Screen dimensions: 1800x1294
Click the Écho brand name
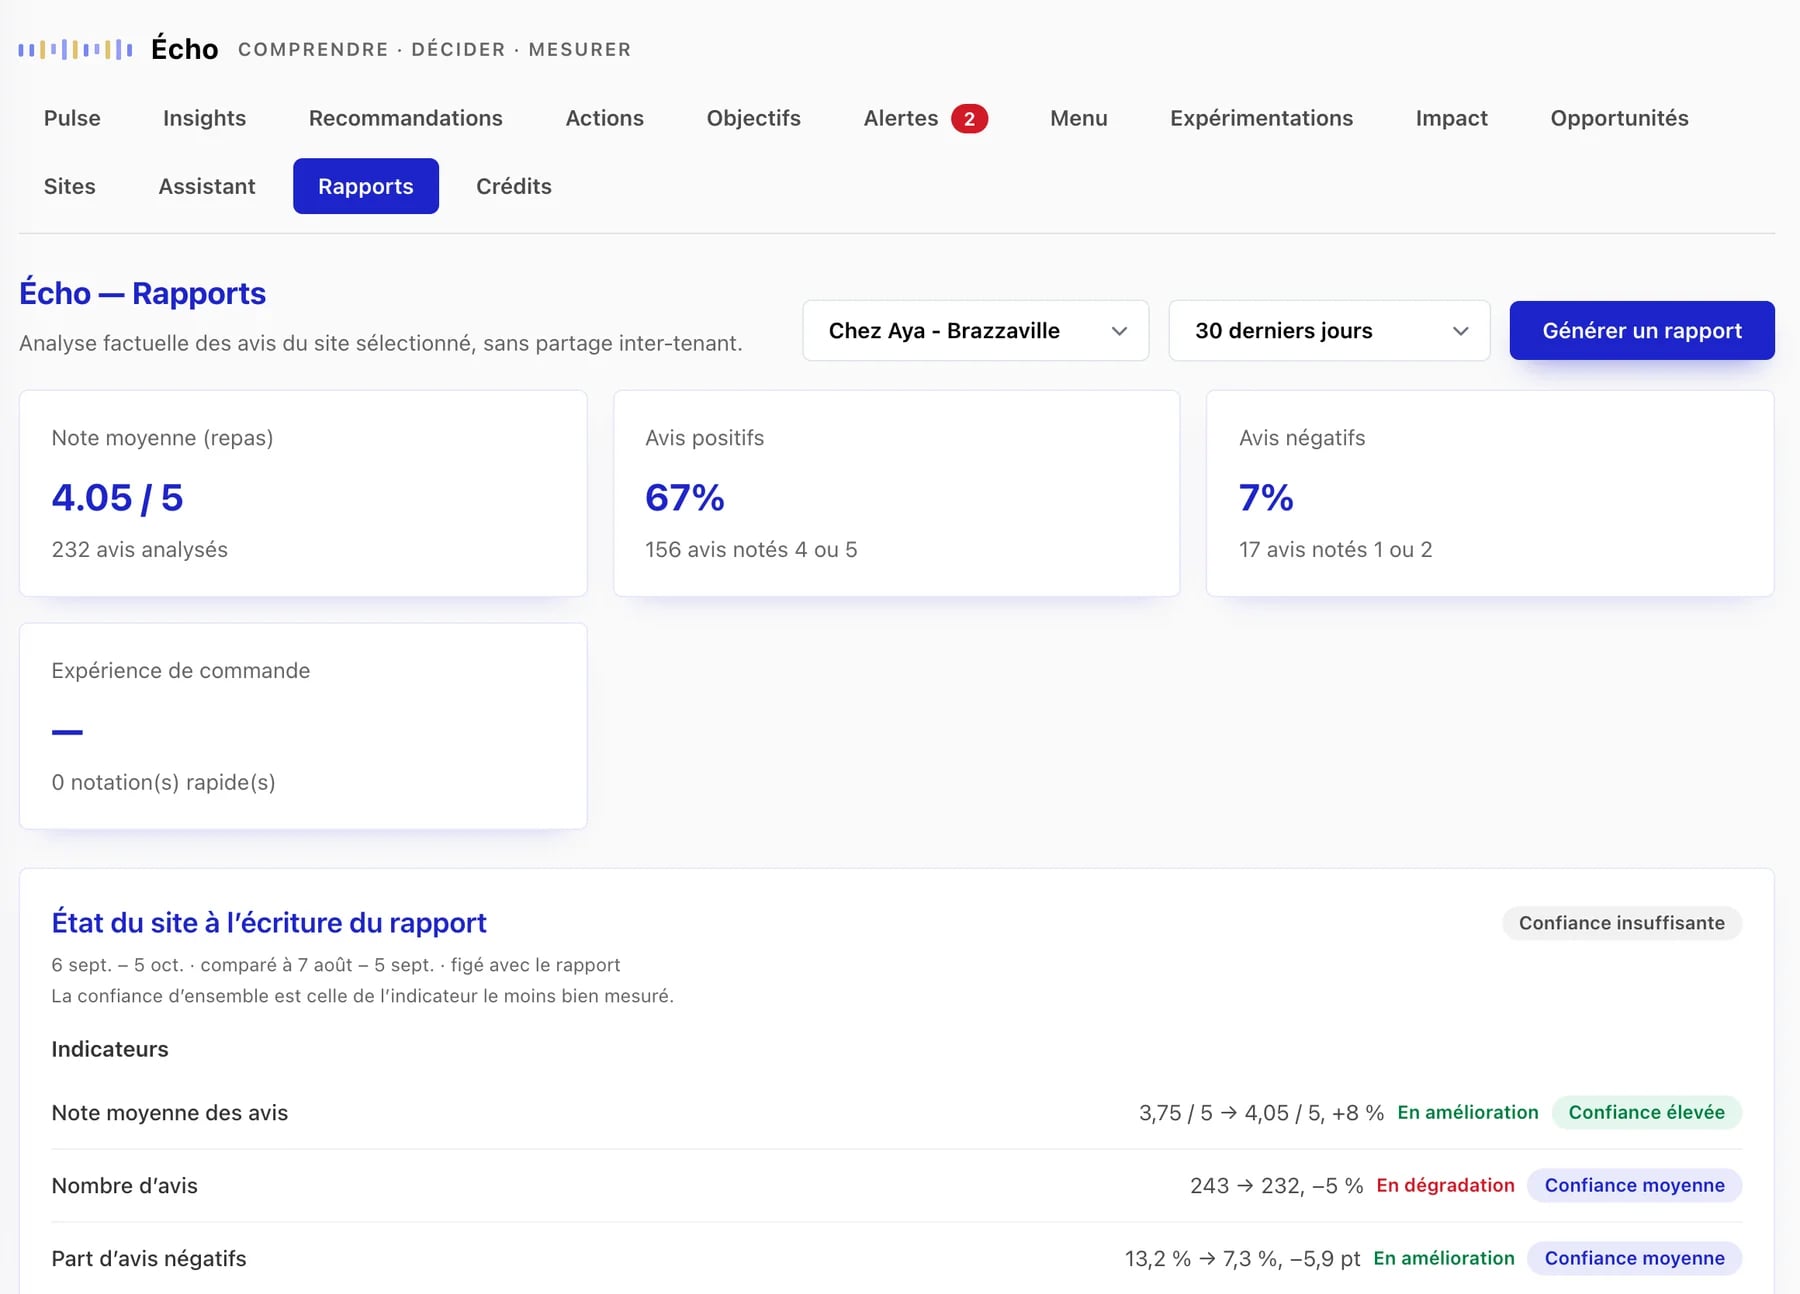click(185, 49)
